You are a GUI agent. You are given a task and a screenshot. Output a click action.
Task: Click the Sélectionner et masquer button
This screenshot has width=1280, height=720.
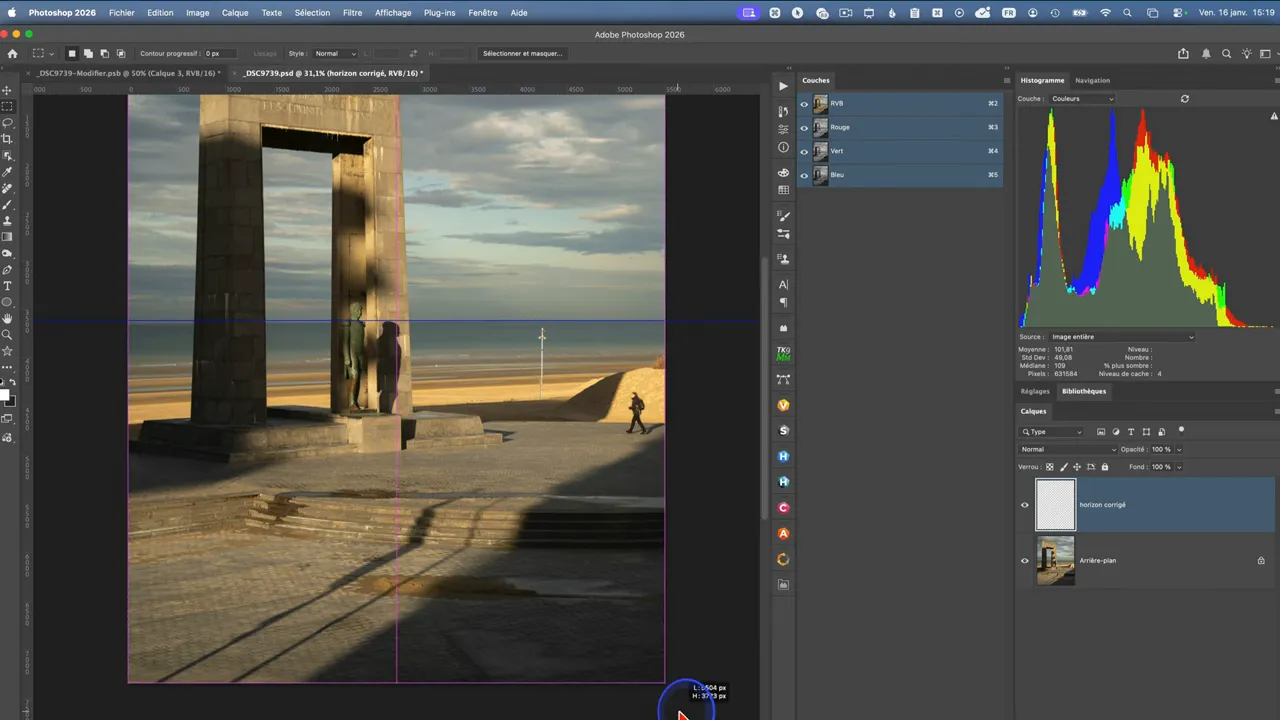click(522, 53)
